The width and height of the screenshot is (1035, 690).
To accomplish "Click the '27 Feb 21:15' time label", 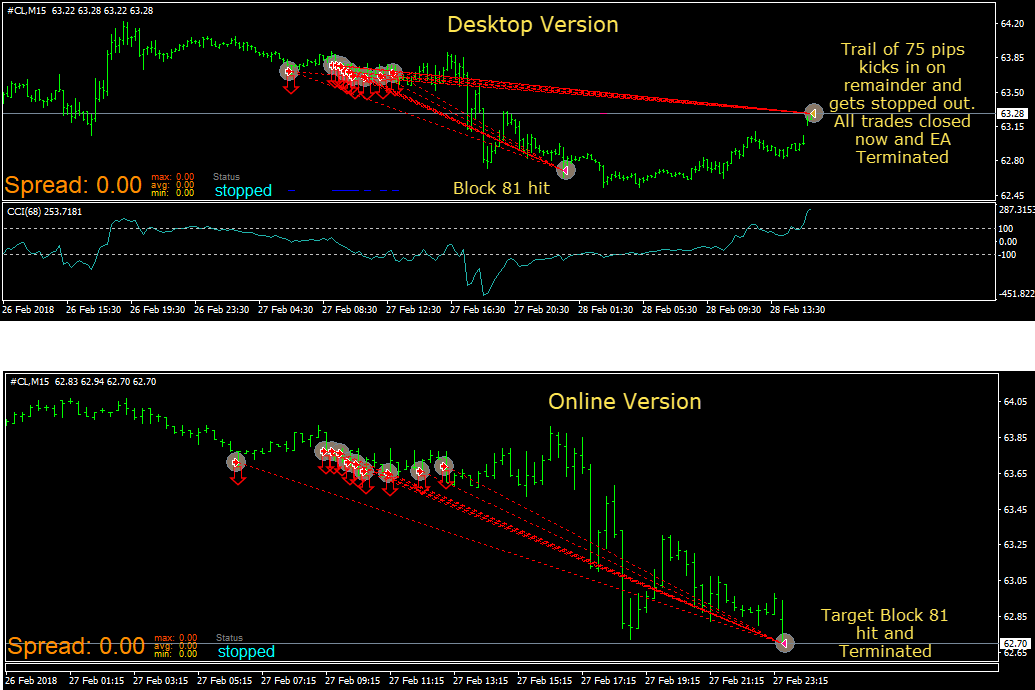I will point(737,681).
